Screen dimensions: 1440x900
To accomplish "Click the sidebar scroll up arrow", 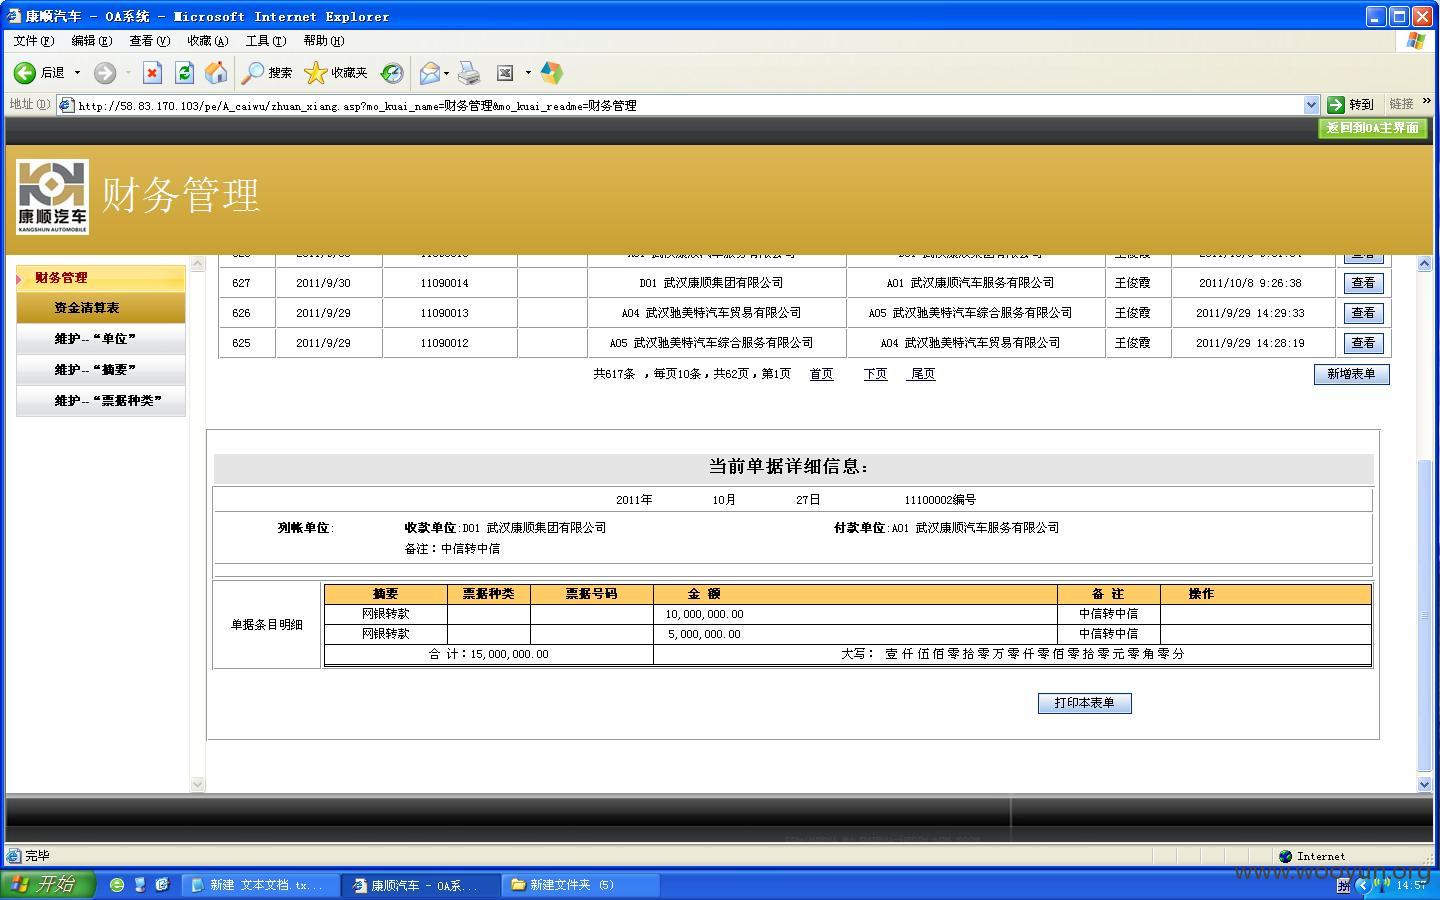I will pyautogui.click(x=197, y=264).
